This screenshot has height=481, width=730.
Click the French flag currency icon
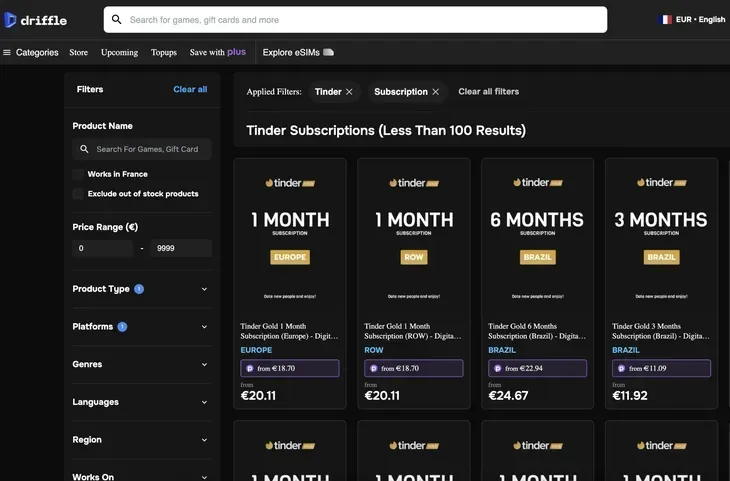point(665,20)
